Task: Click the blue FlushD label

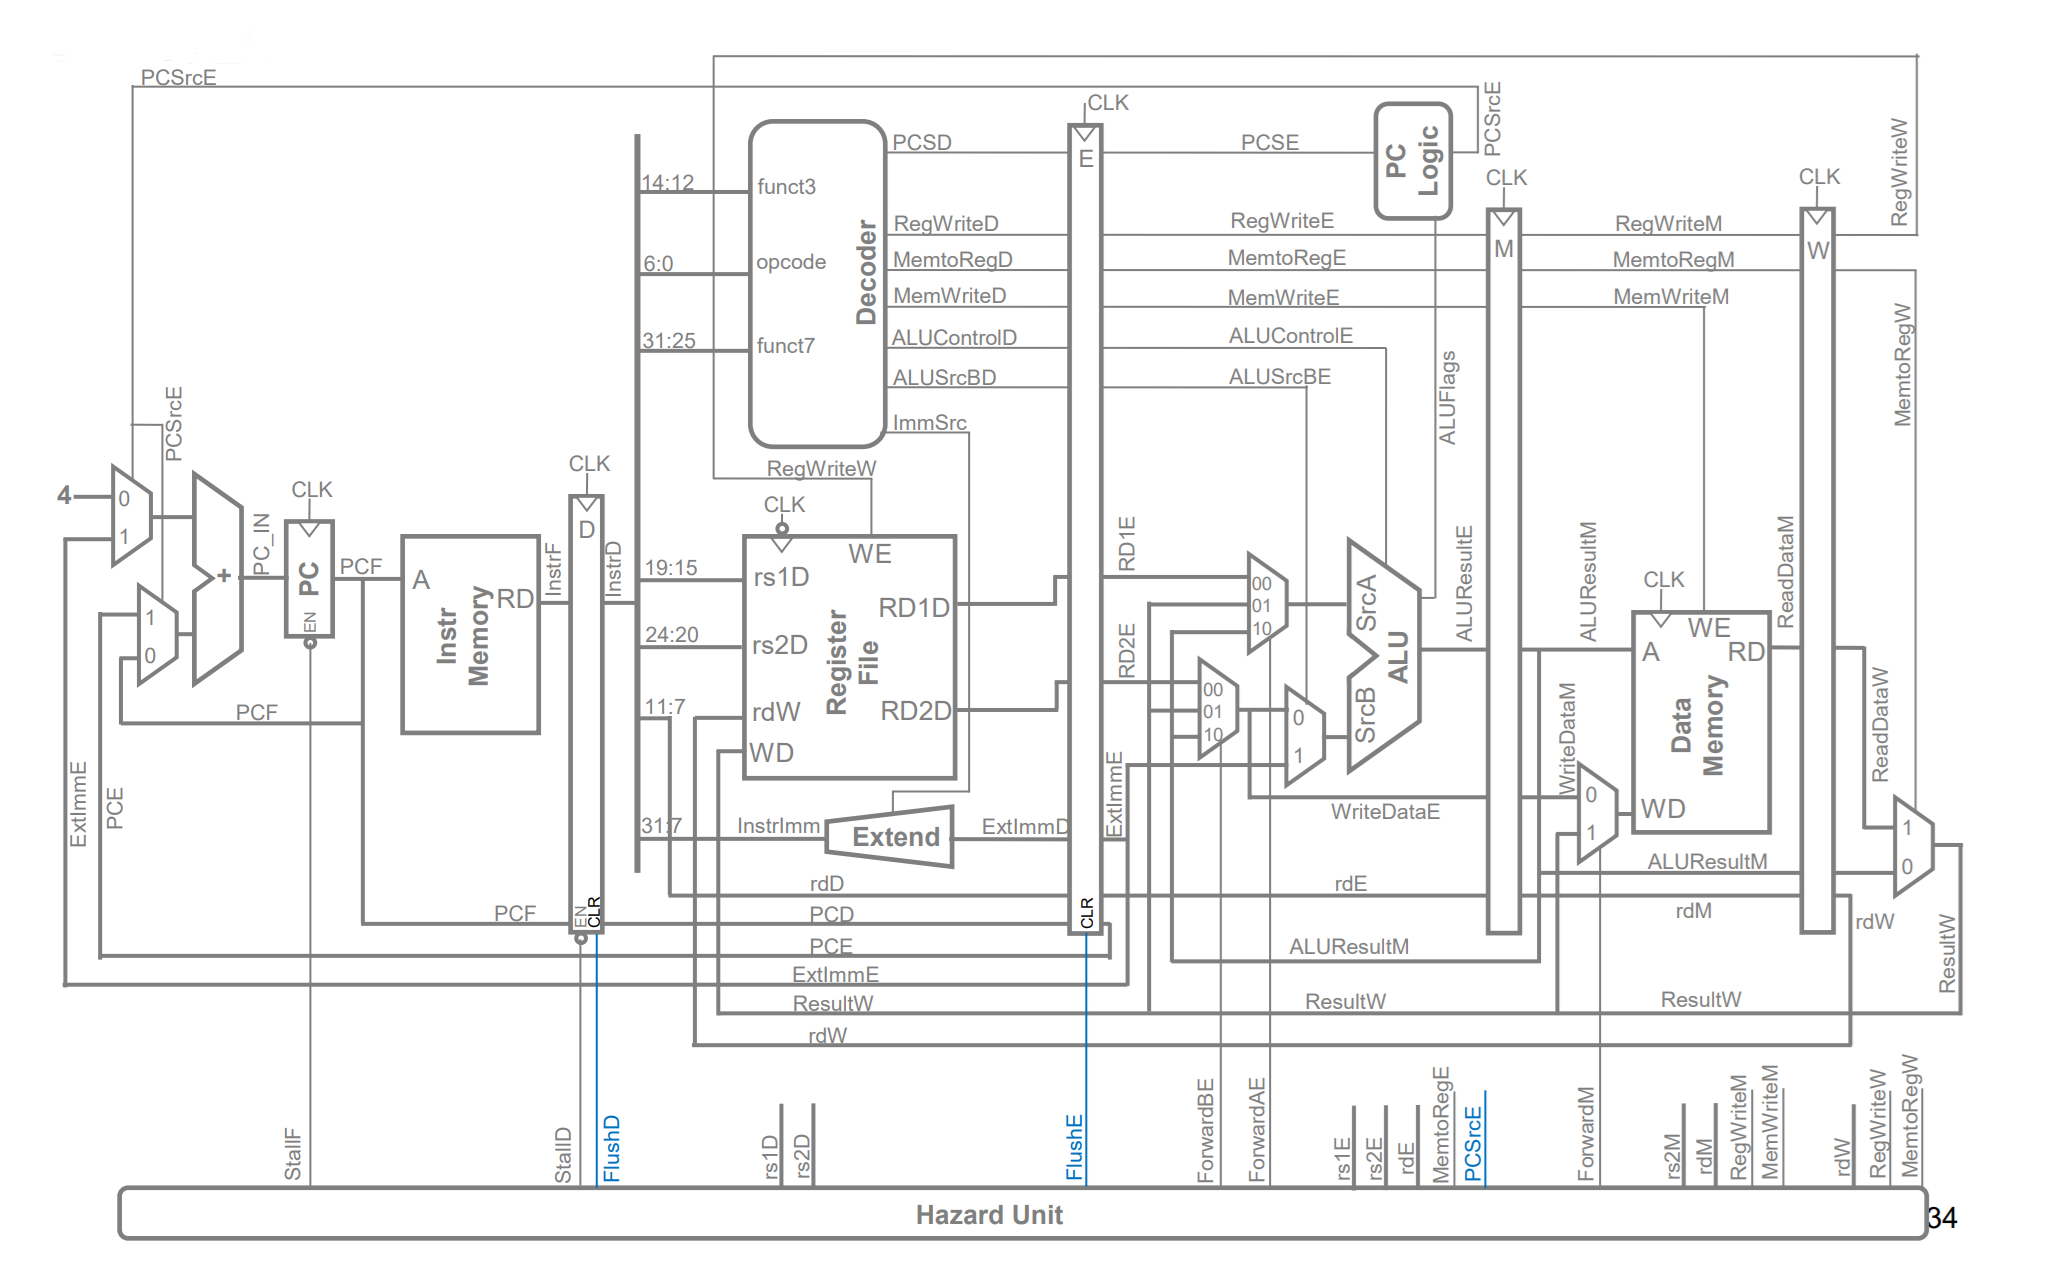Action: [x=612, y=1147]
